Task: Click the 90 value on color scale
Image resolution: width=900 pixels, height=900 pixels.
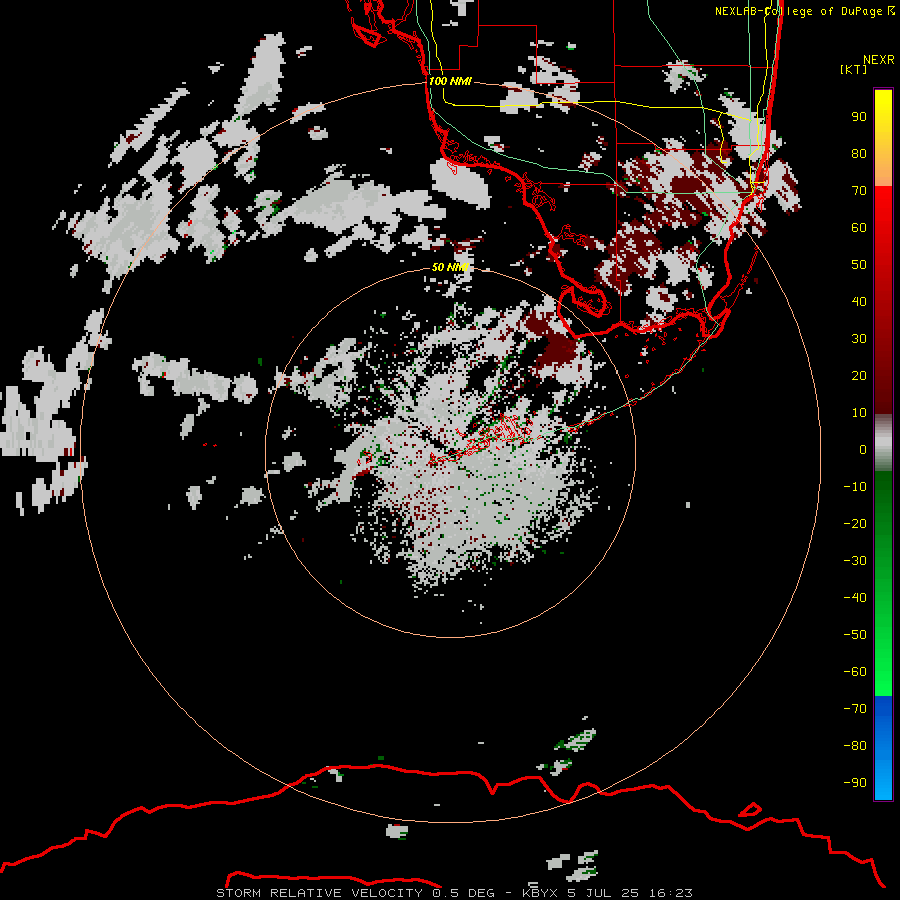Action: [859, 117]
